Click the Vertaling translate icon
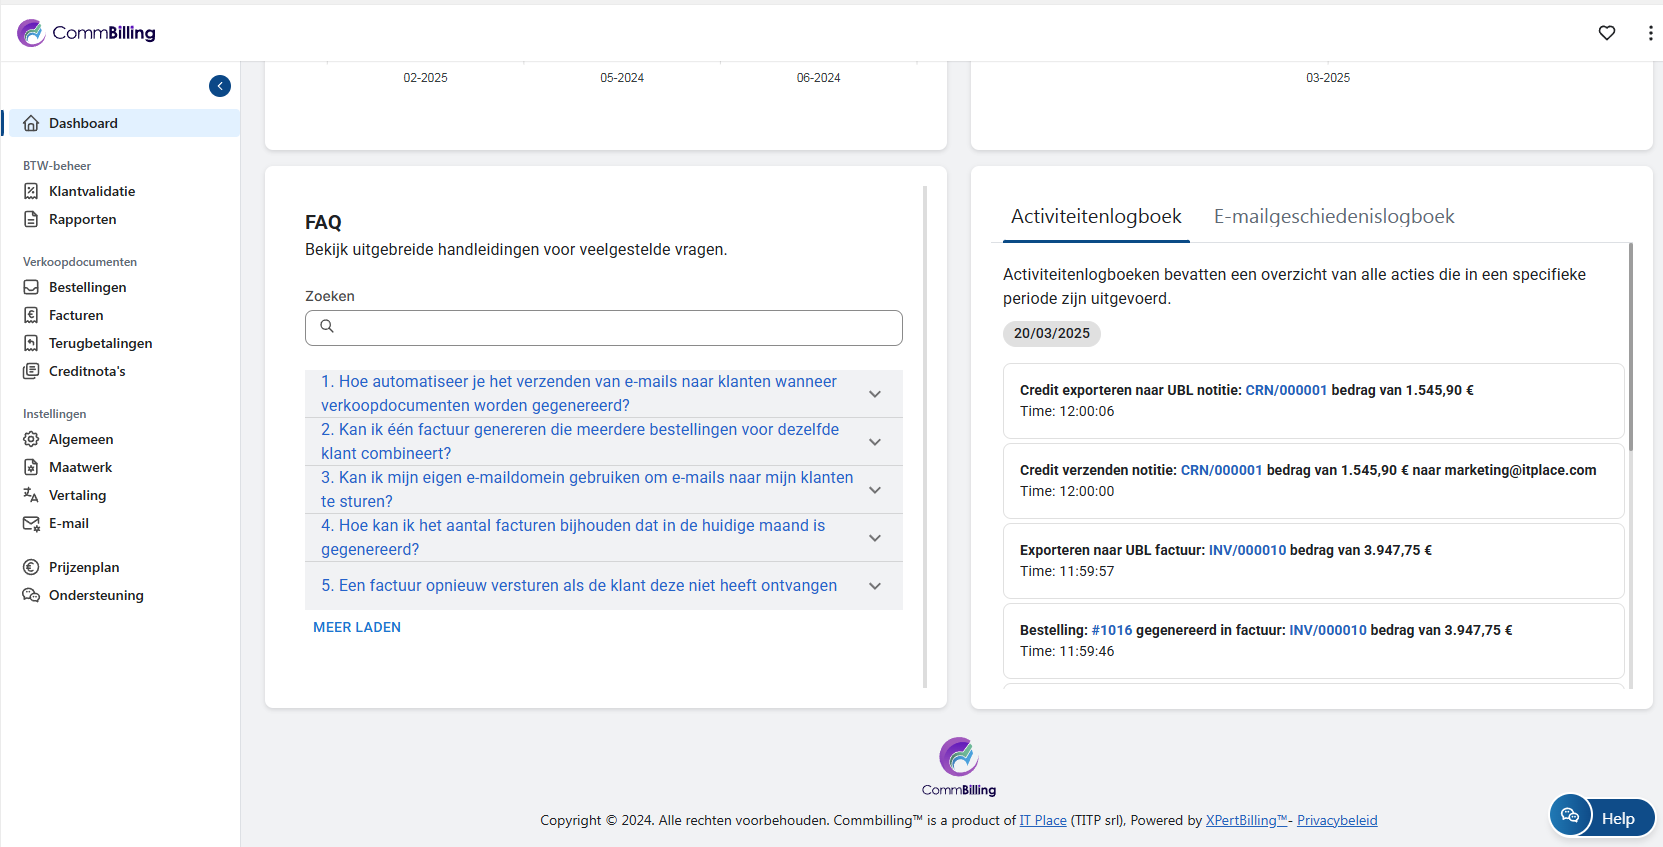Viewport: 1663px width, 847px height. coord(31,495)
